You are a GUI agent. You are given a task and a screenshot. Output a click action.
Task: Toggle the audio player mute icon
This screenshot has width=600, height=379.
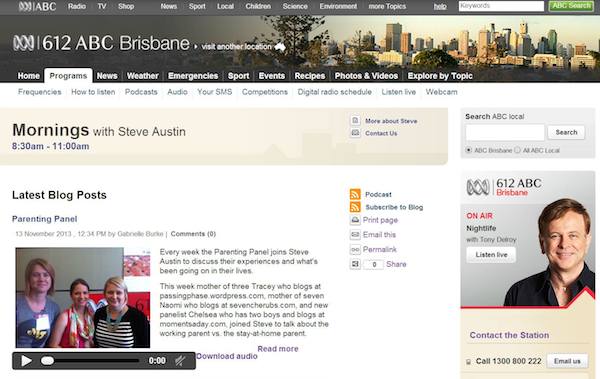coord(180,361)
